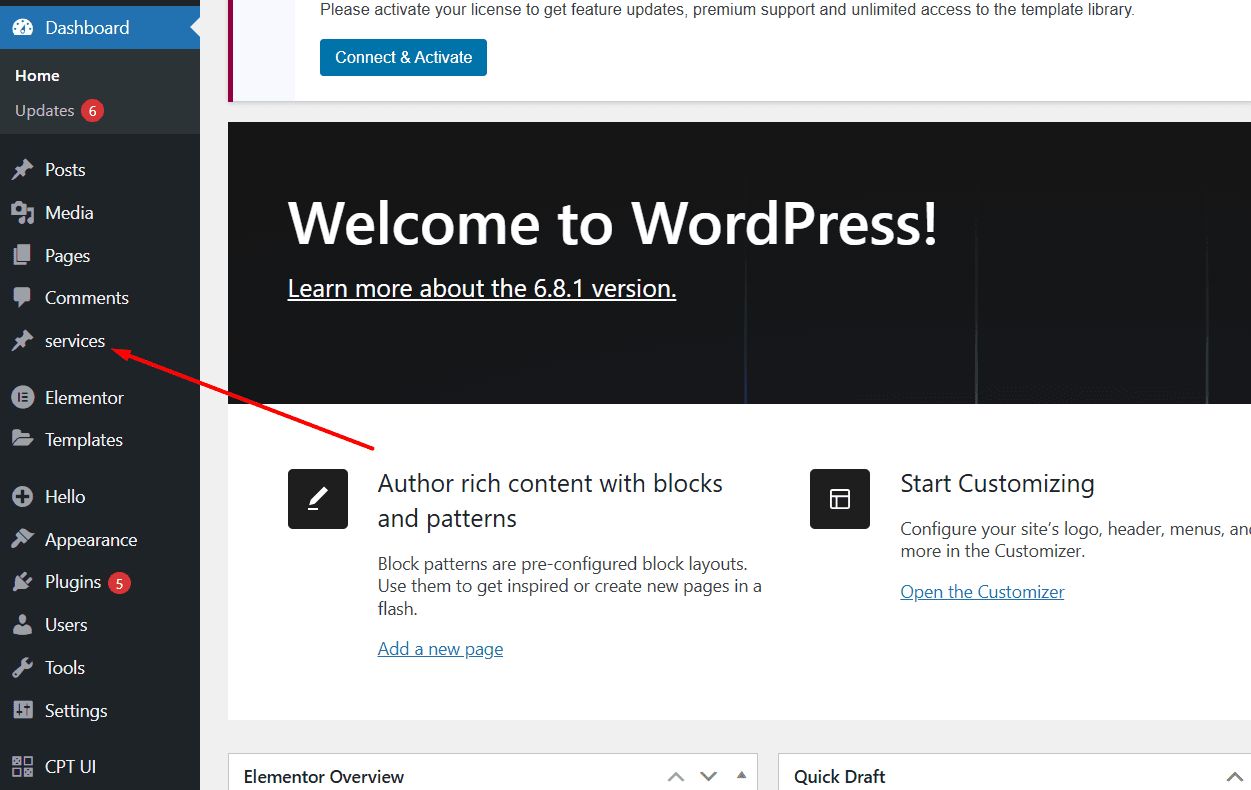Open Users via the person icon

(25, 624)
